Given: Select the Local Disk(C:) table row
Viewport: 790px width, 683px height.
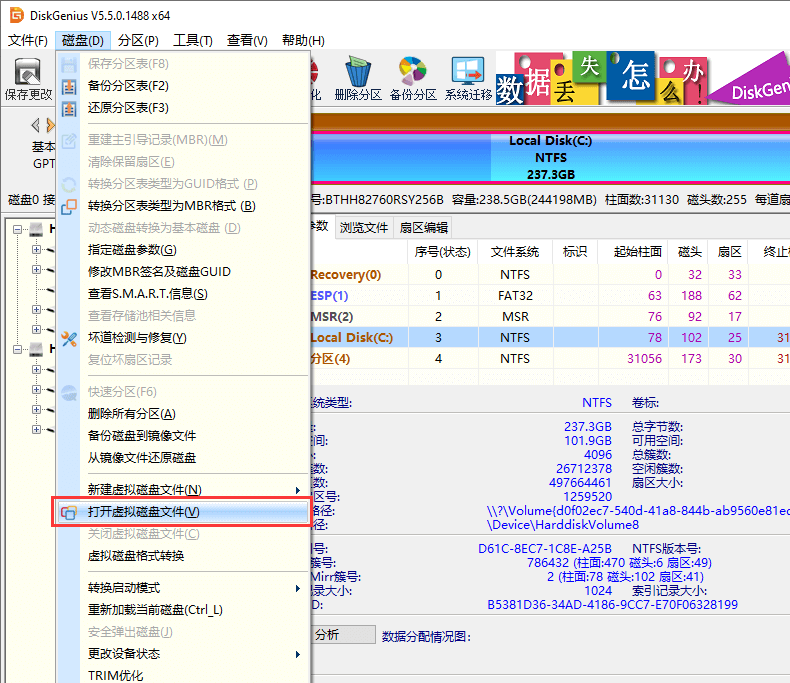Looking at the screenshot, I should (x=549, y=337).
